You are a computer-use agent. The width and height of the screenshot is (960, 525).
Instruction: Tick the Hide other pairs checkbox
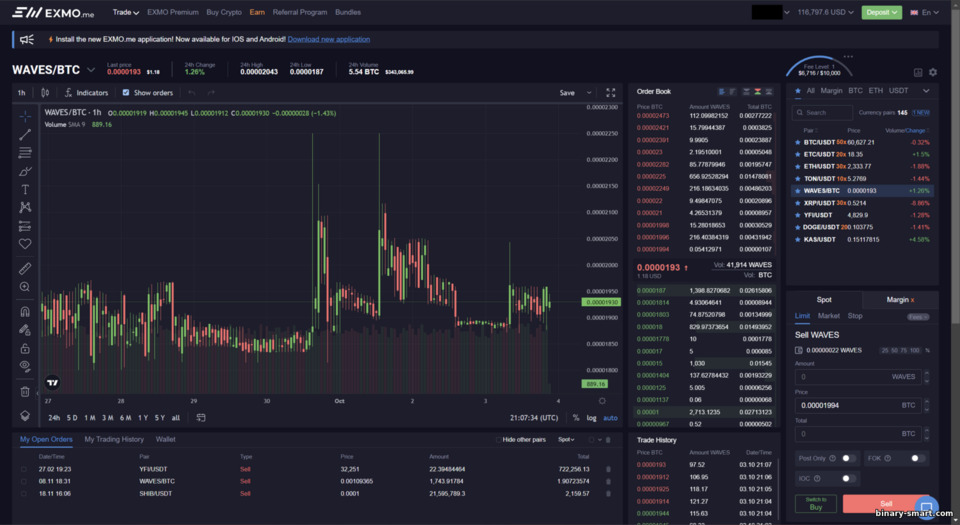click(498, 439)
